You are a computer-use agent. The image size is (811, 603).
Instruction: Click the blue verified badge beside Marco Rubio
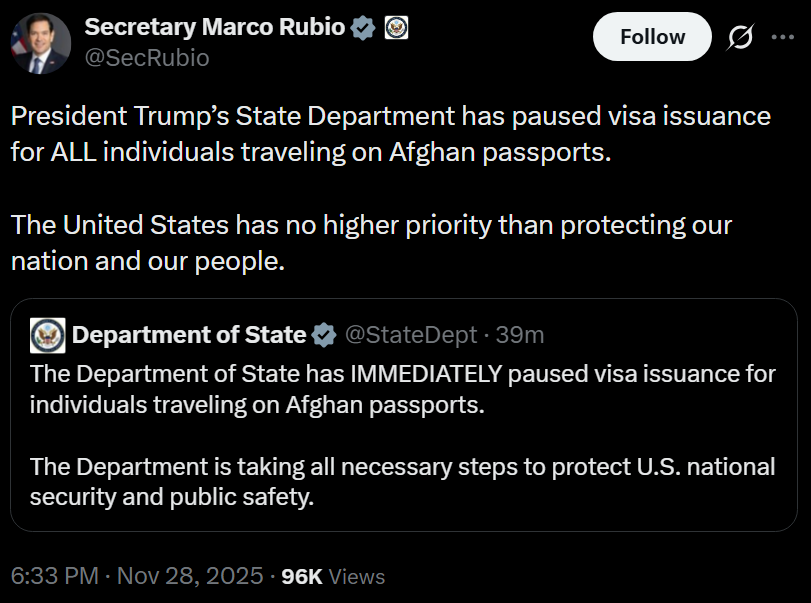[x=363, y=29]
